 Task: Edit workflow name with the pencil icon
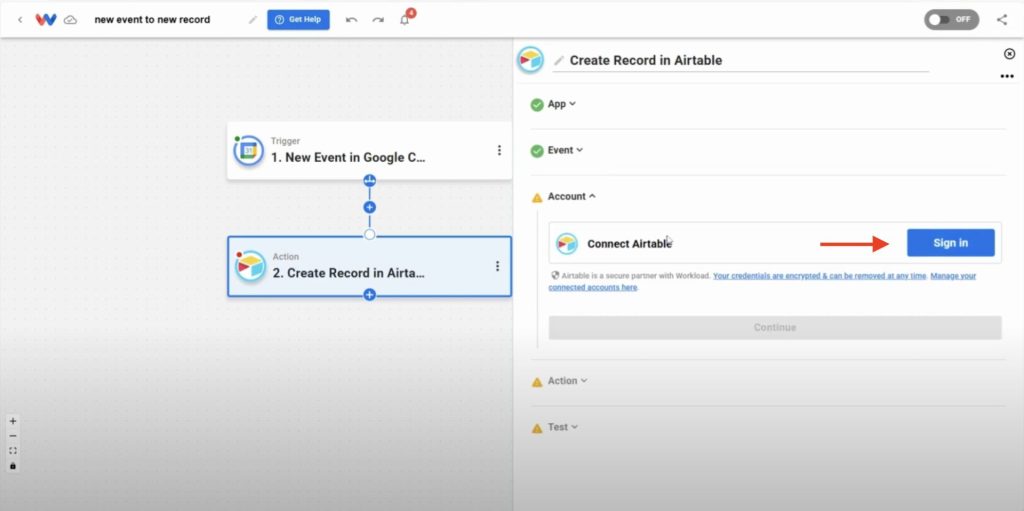click(253, 20)
